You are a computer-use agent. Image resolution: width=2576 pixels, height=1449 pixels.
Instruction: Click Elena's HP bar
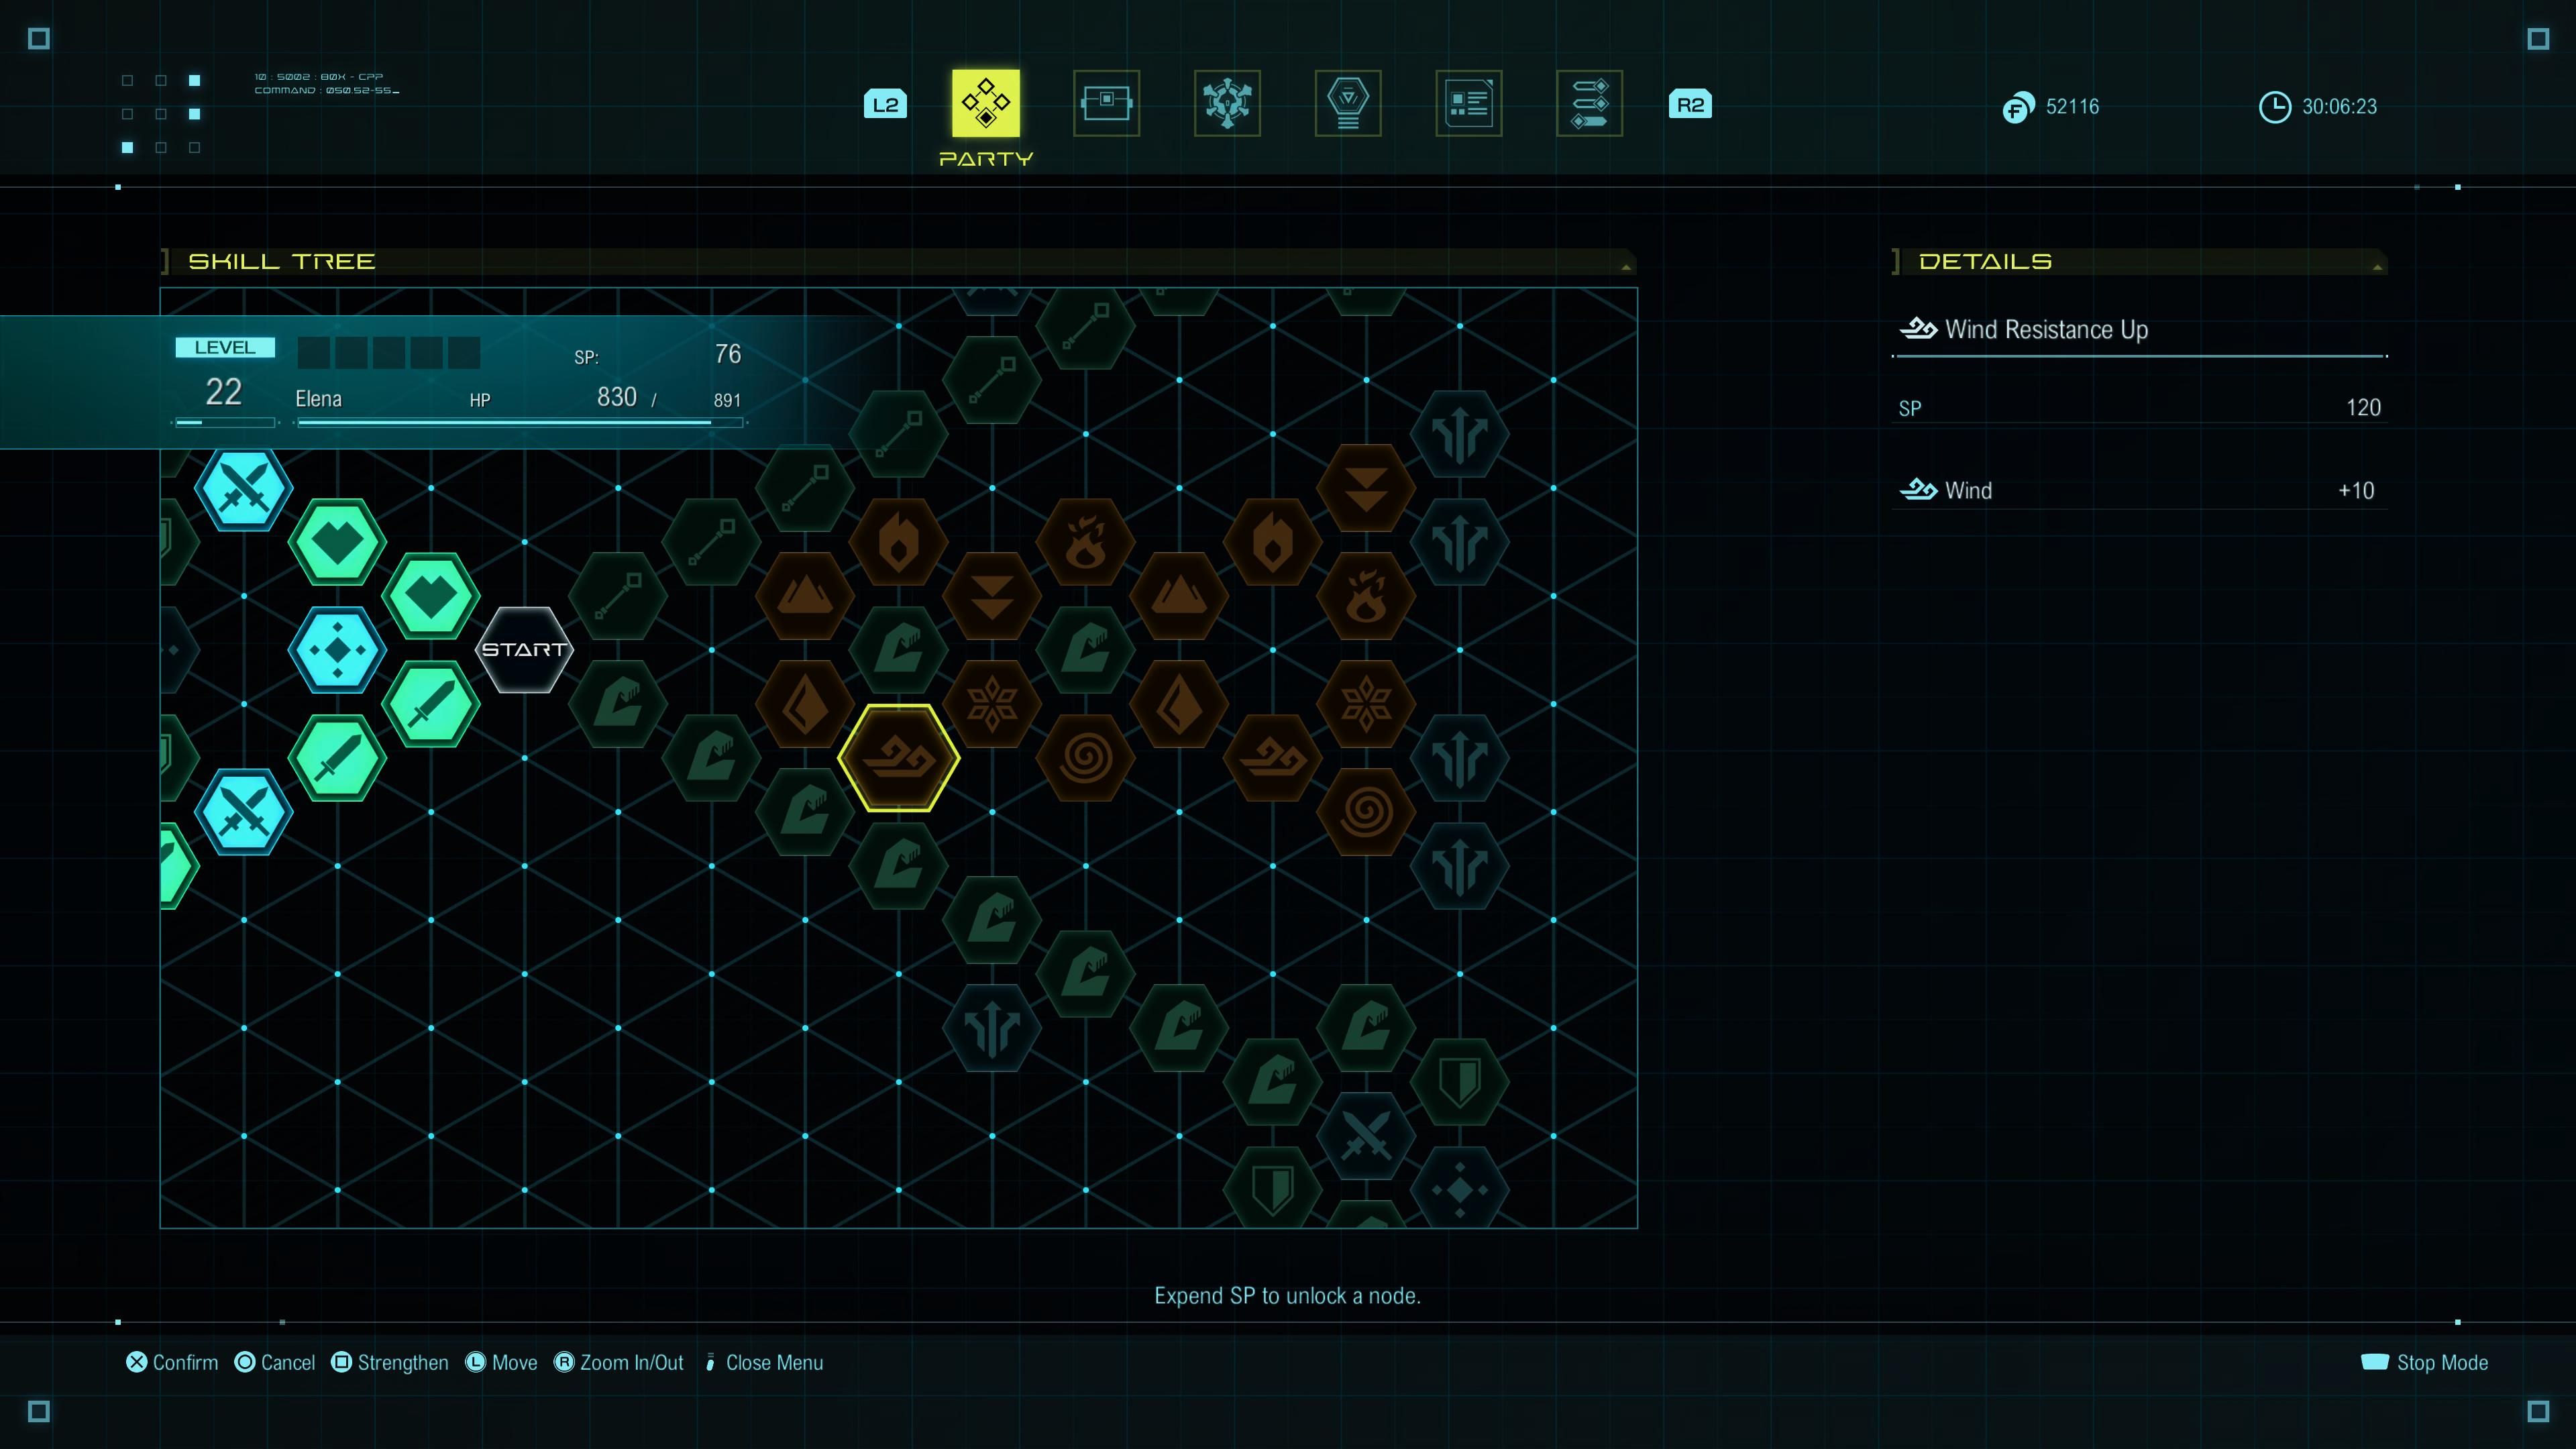tap(520, 423)
